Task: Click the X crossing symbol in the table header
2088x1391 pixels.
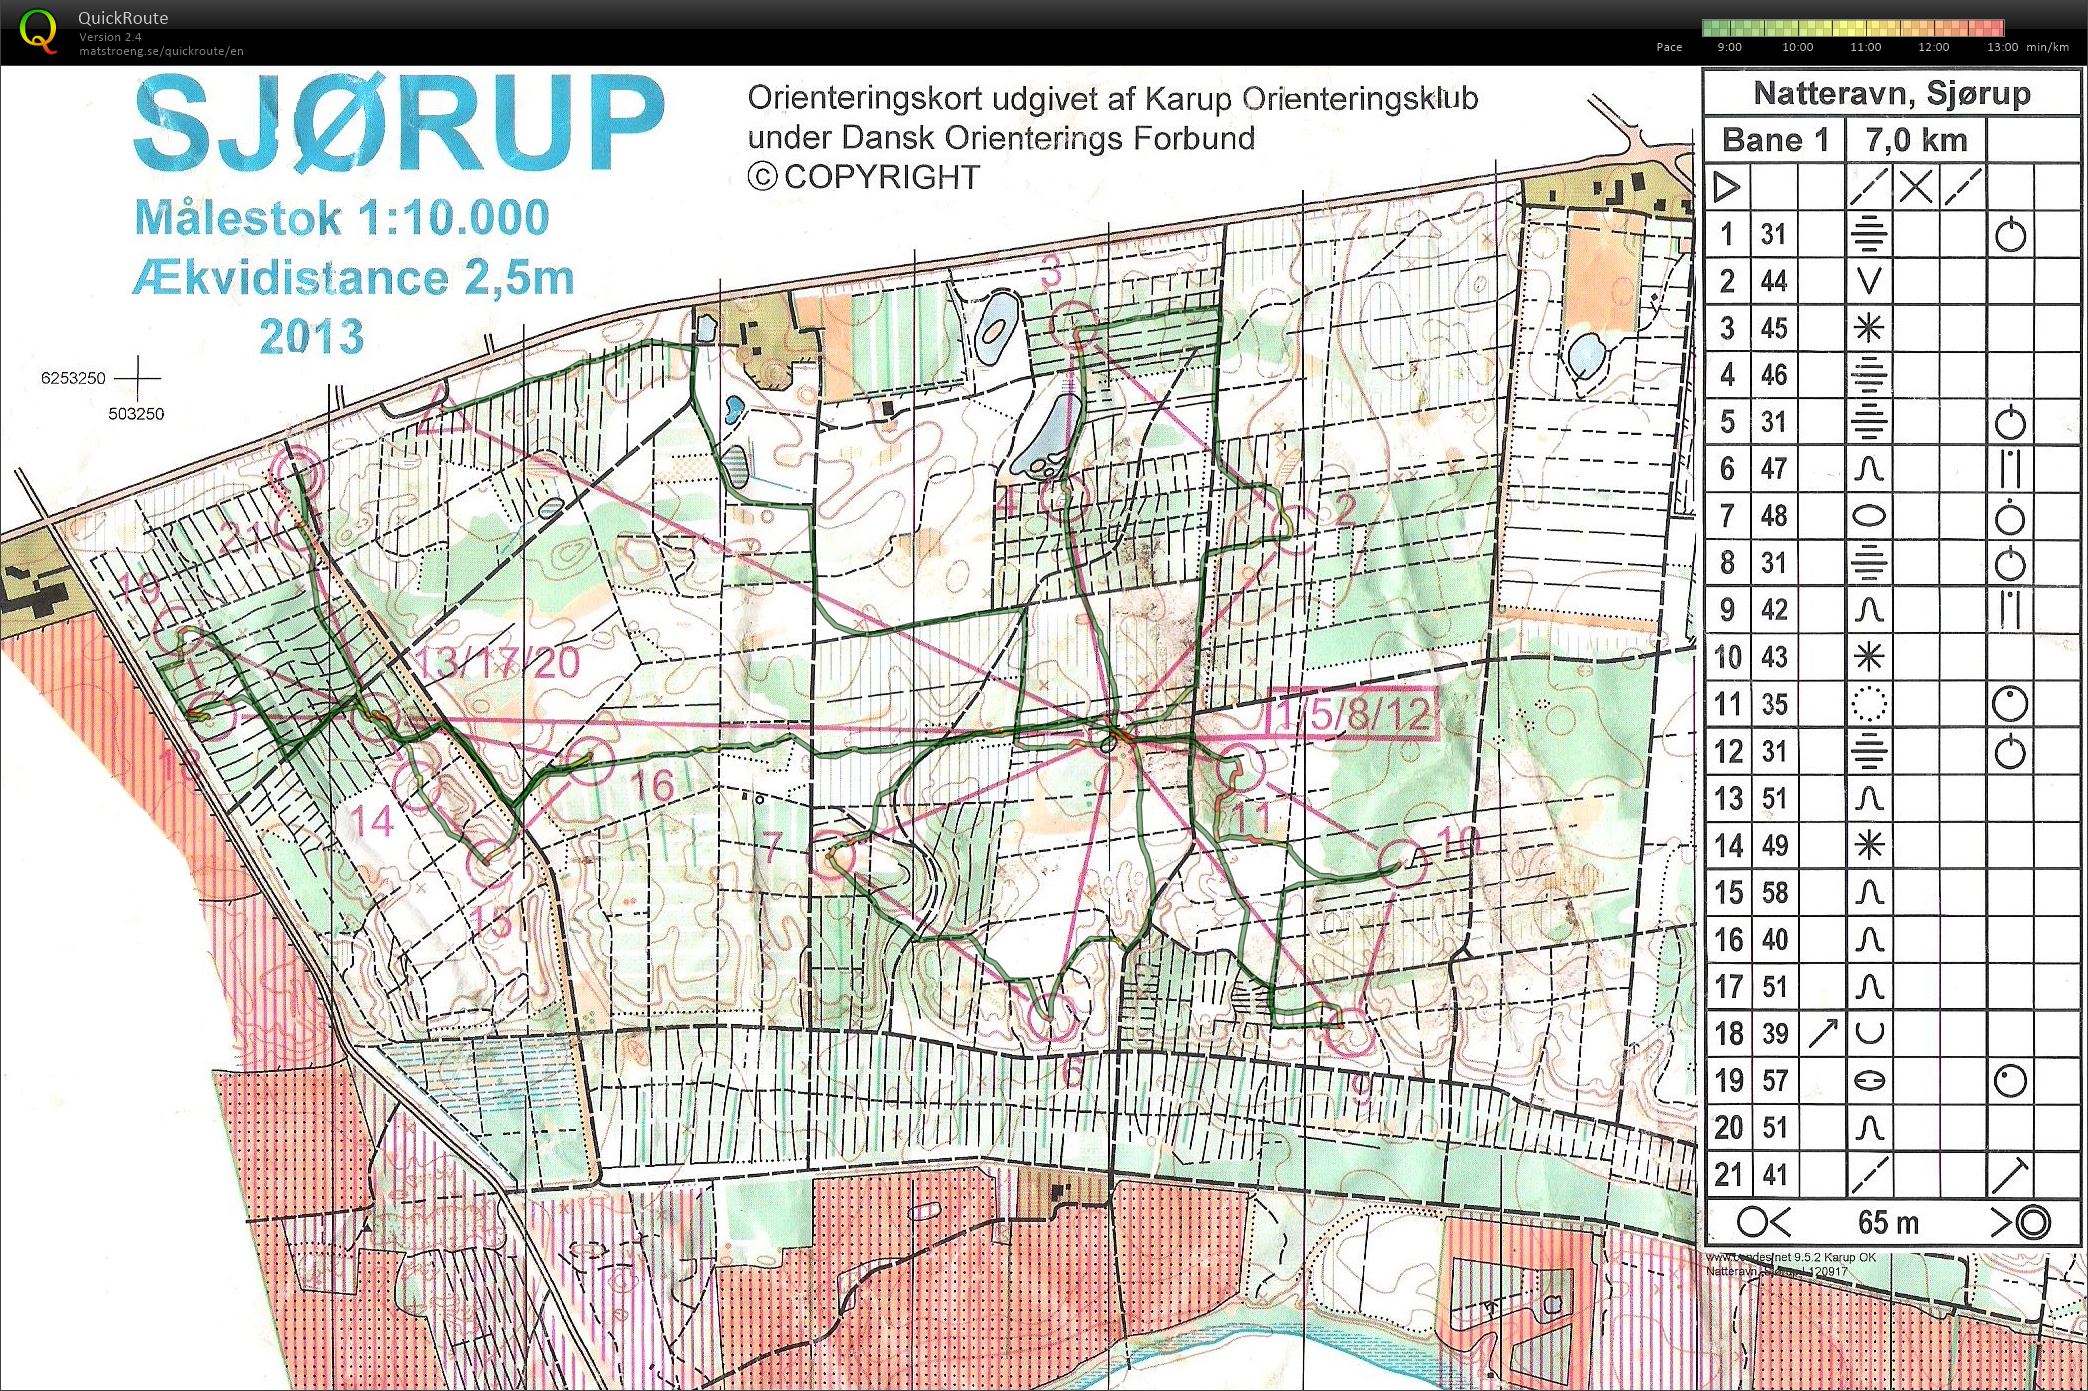Action: tap(1916, 187)
